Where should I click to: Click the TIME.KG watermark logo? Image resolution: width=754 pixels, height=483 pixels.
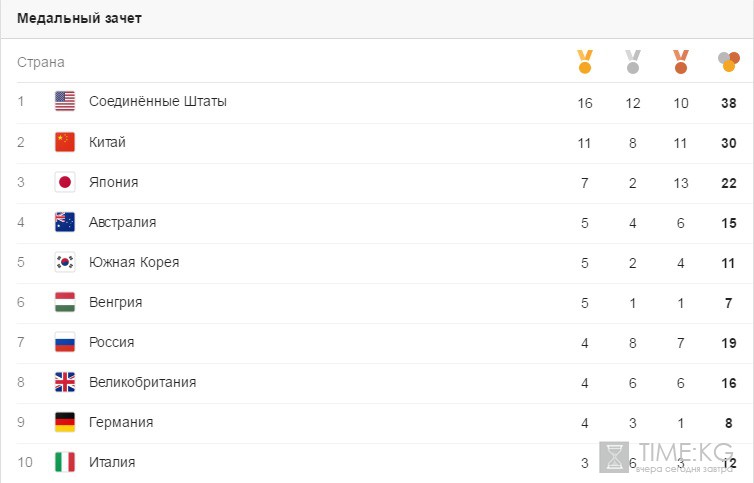(667, 458)
